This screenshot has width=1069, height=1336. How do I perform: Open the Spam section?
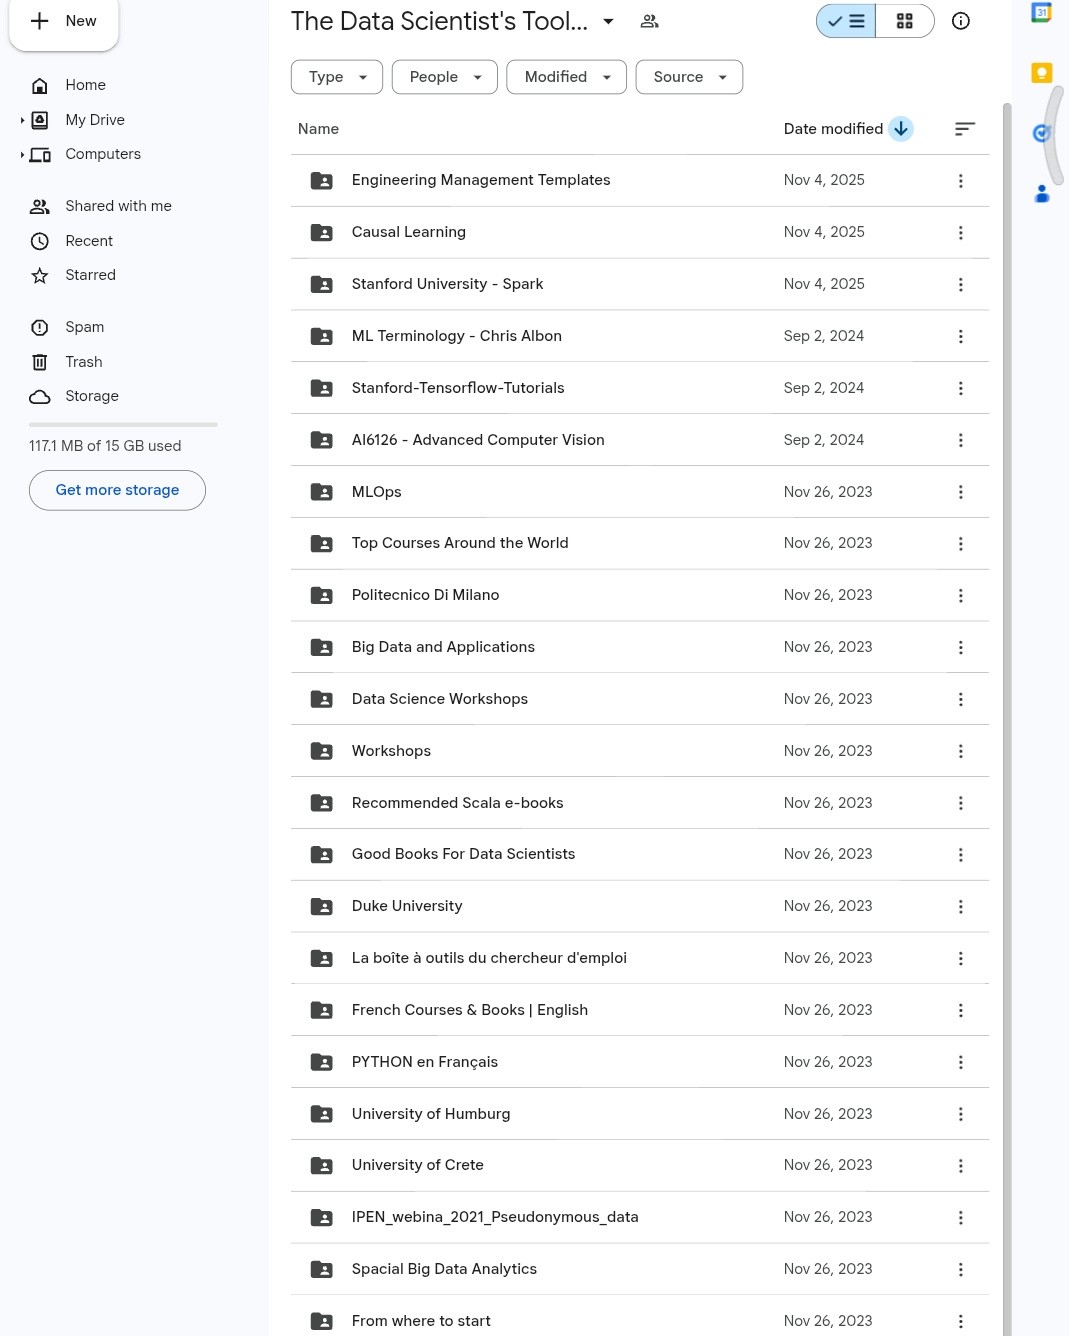[x=84, y=327]
